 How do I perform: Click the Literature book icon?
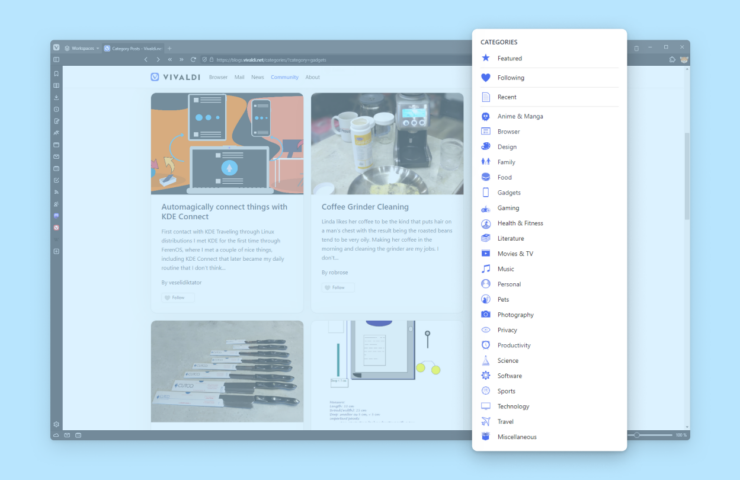(x=486, y=238)
